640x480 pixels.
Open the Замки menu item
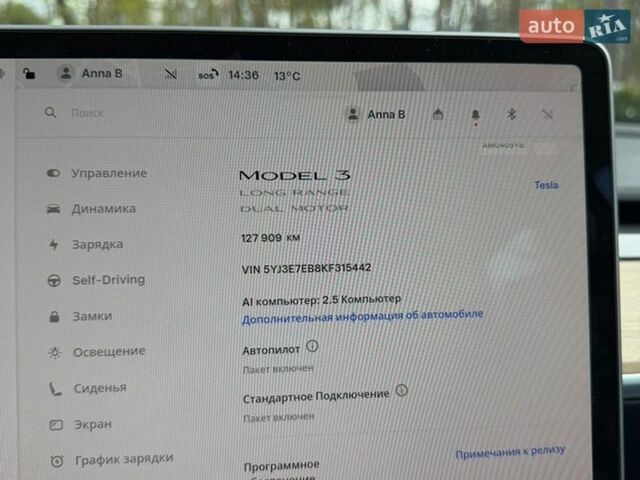(x=92, y=316)
